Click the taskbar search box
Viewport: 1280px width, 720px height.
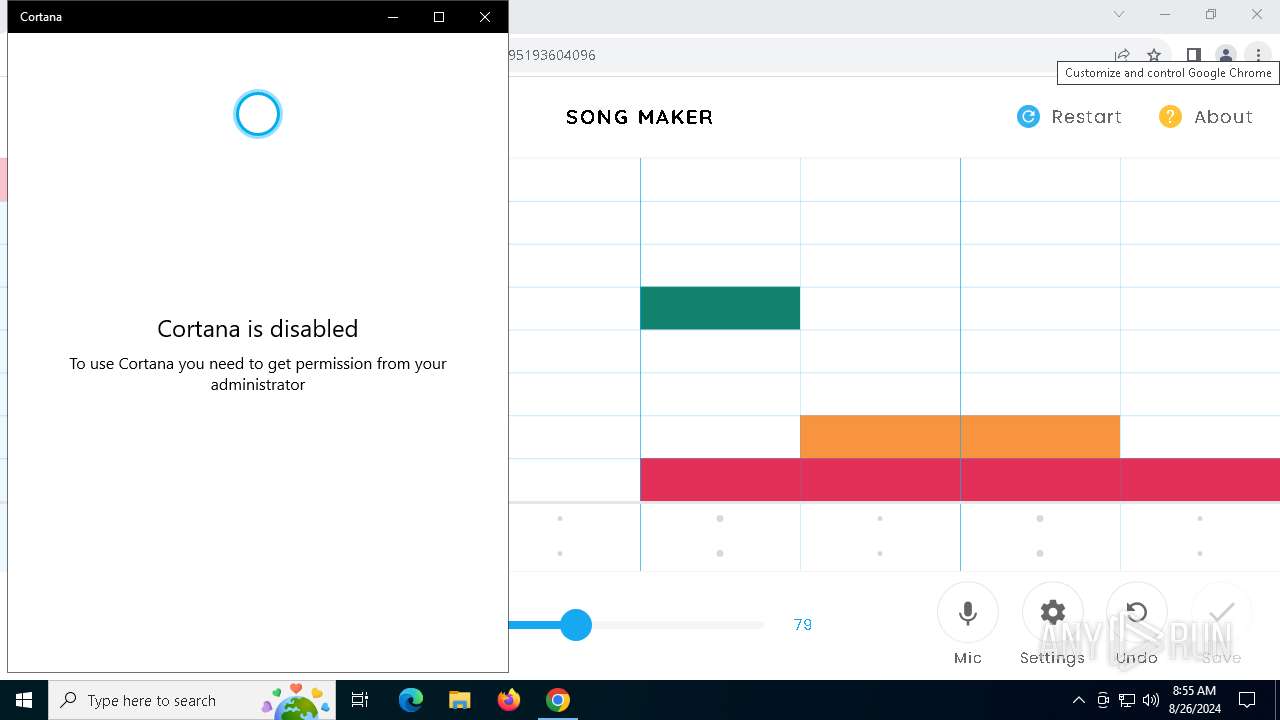tap(192, 700)
